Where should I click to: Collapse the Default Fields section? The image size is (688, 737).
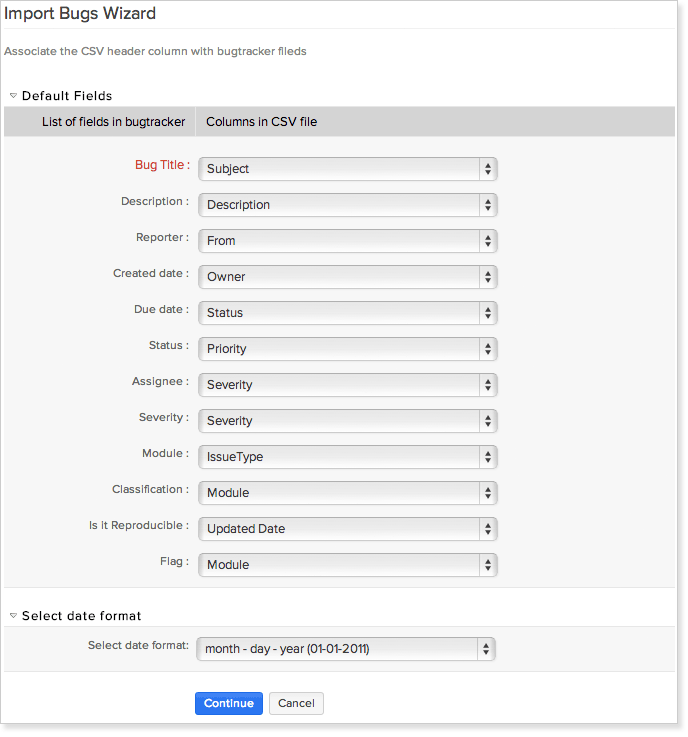14,96
